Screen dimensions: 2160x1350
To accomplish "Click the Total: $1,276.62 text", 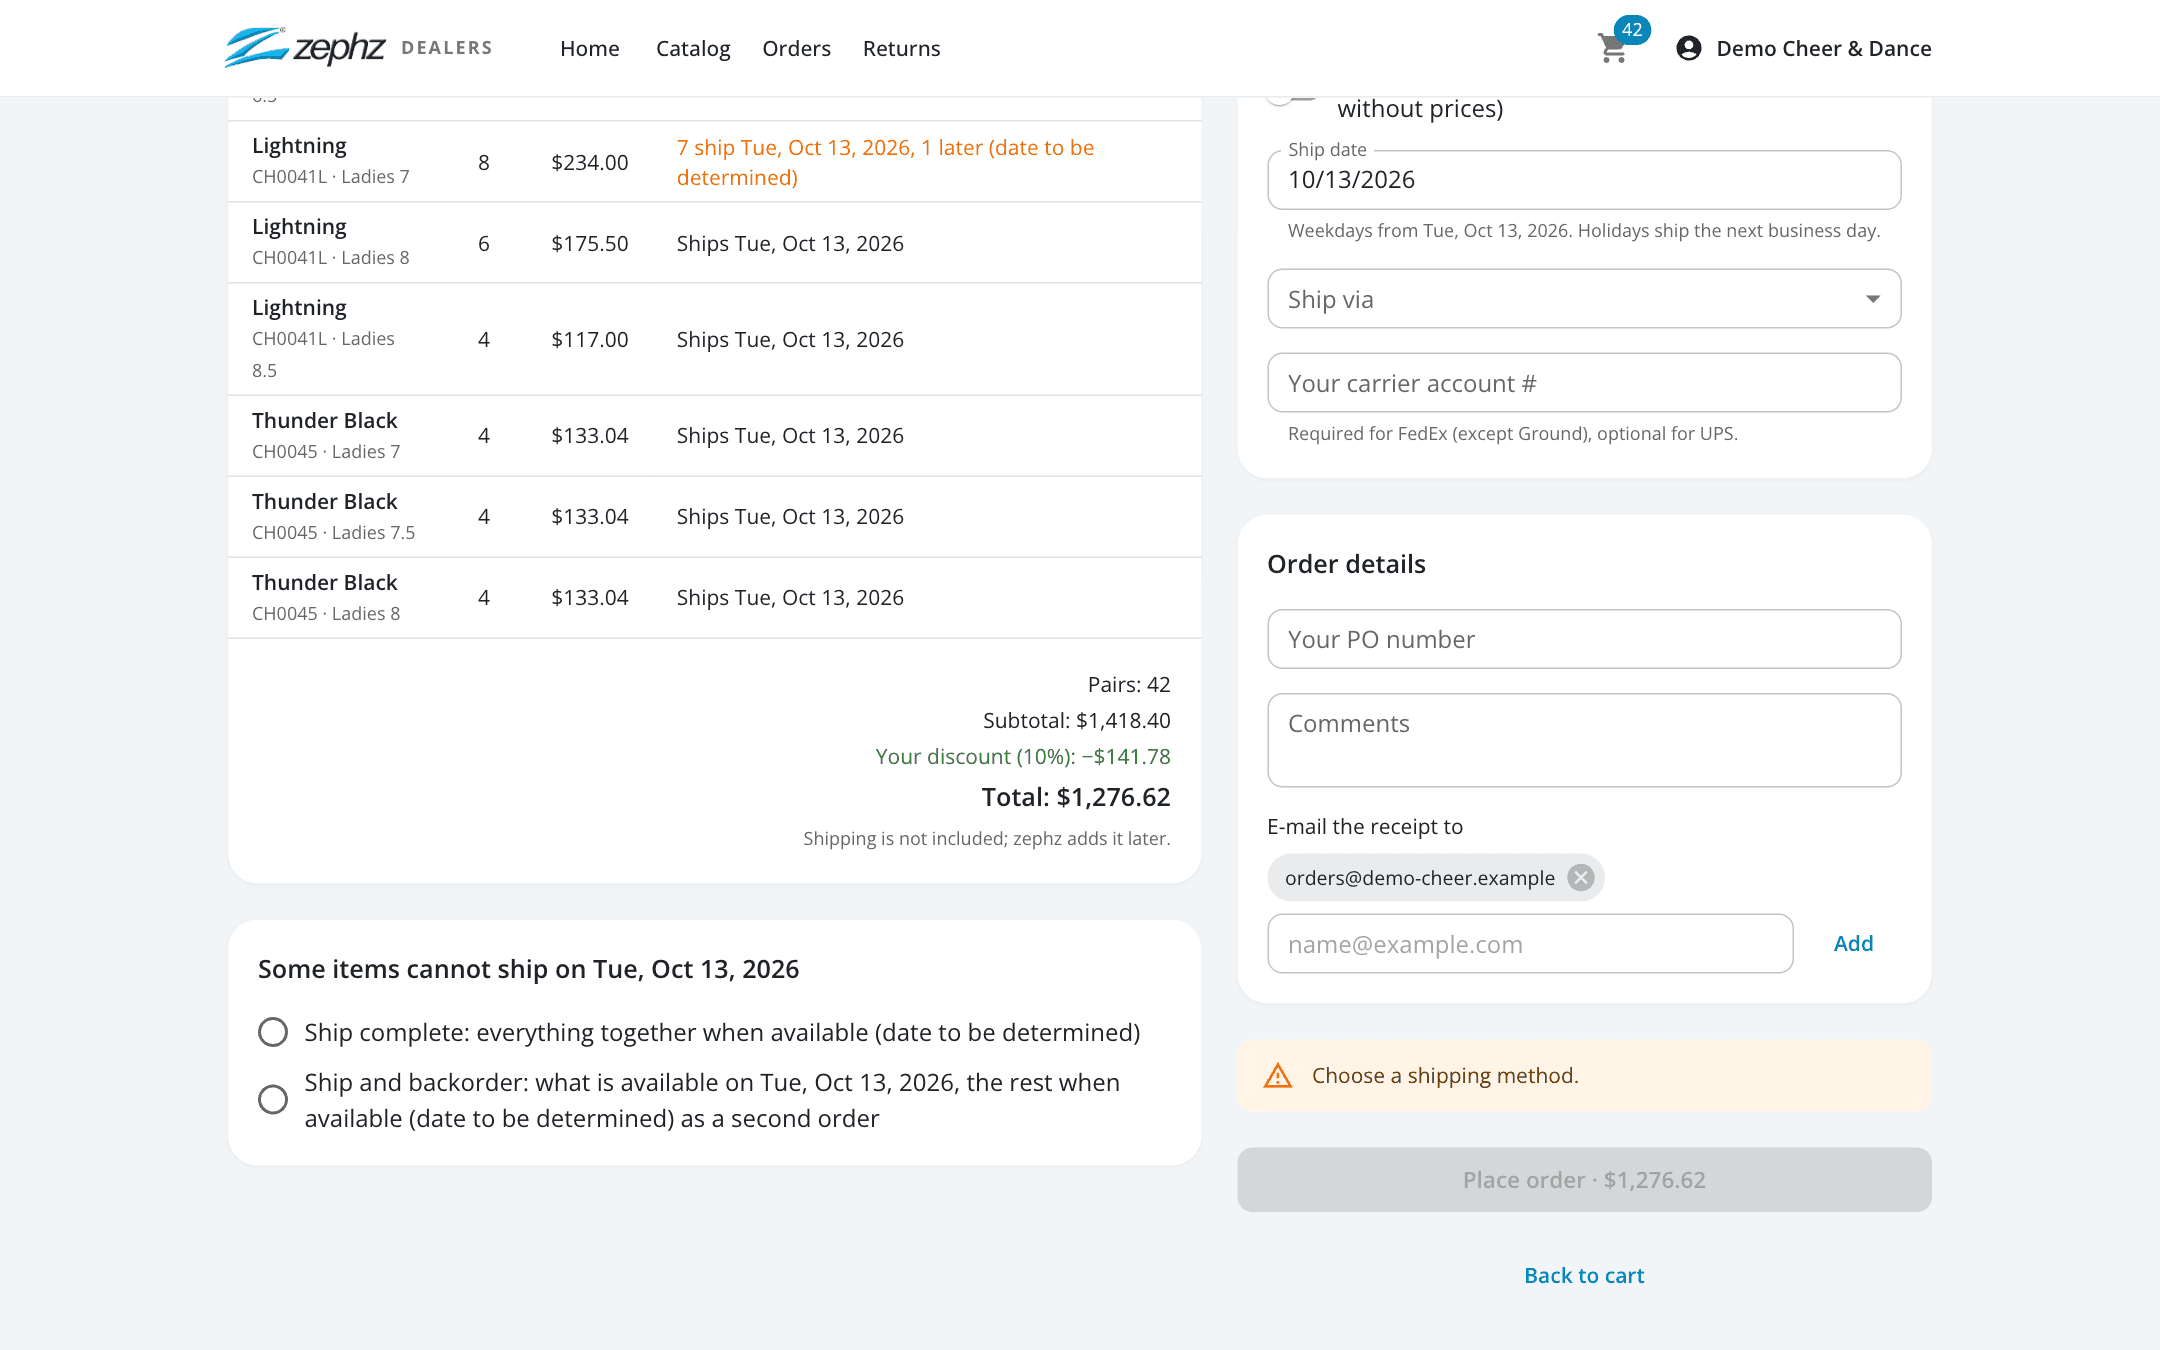I will point(1076,797).
